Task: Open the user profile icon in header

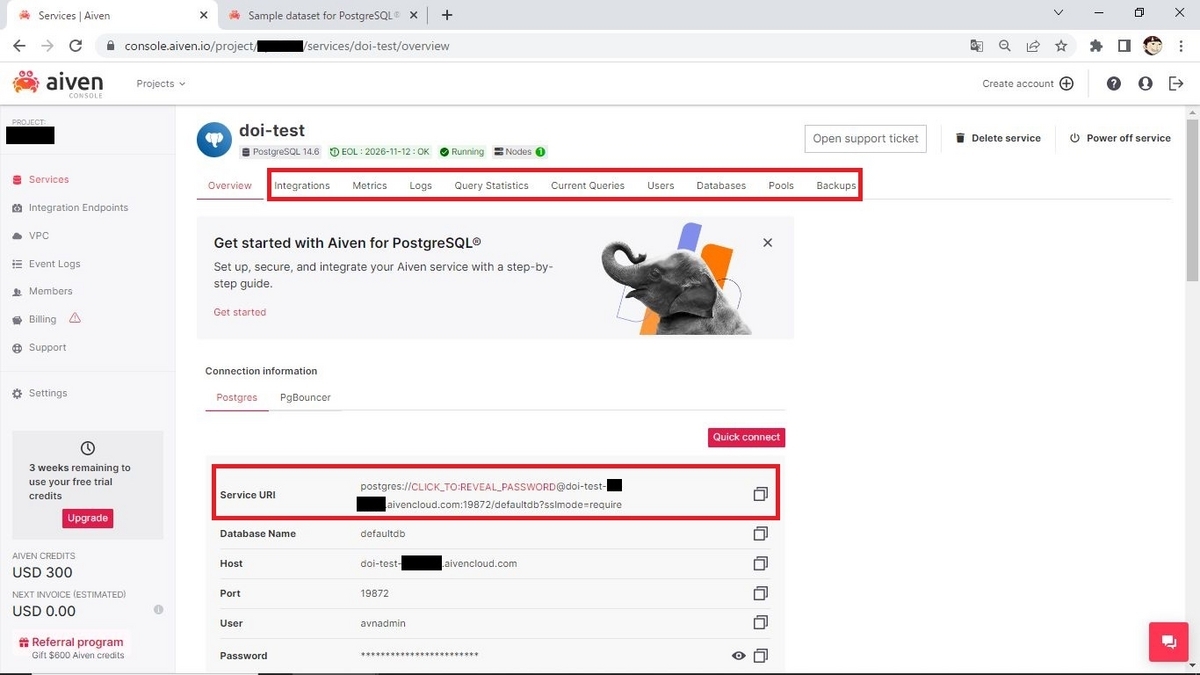Action: pyautogui.click(x=1145, y=84)
